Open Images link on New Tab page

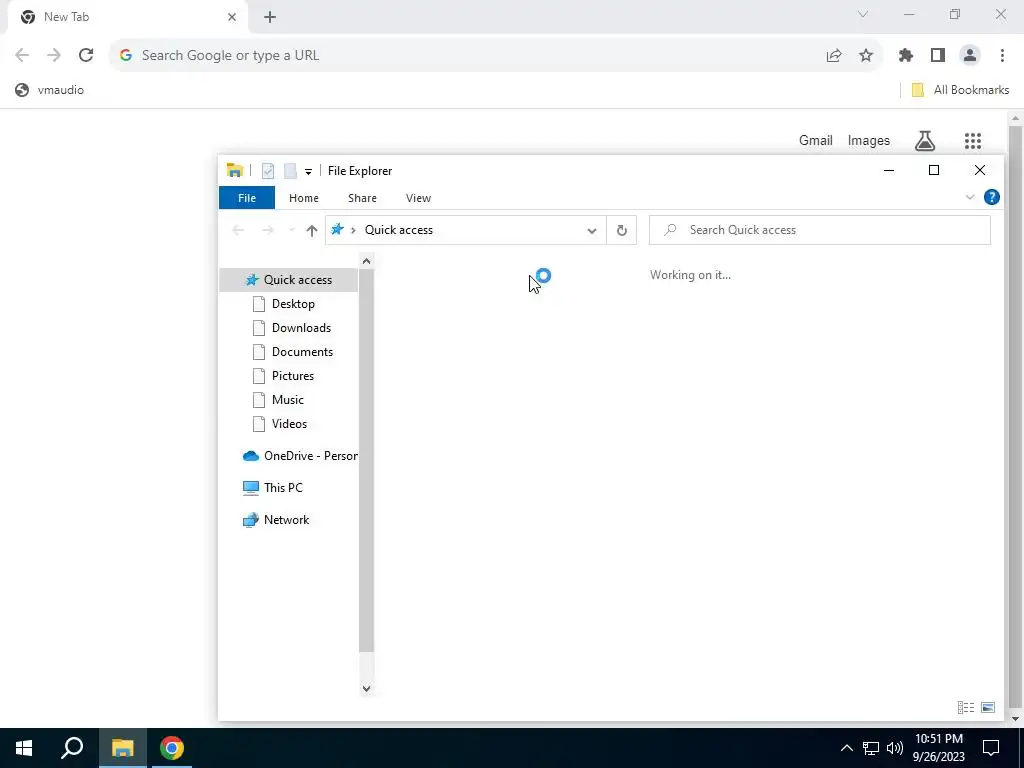pos(869,140)
